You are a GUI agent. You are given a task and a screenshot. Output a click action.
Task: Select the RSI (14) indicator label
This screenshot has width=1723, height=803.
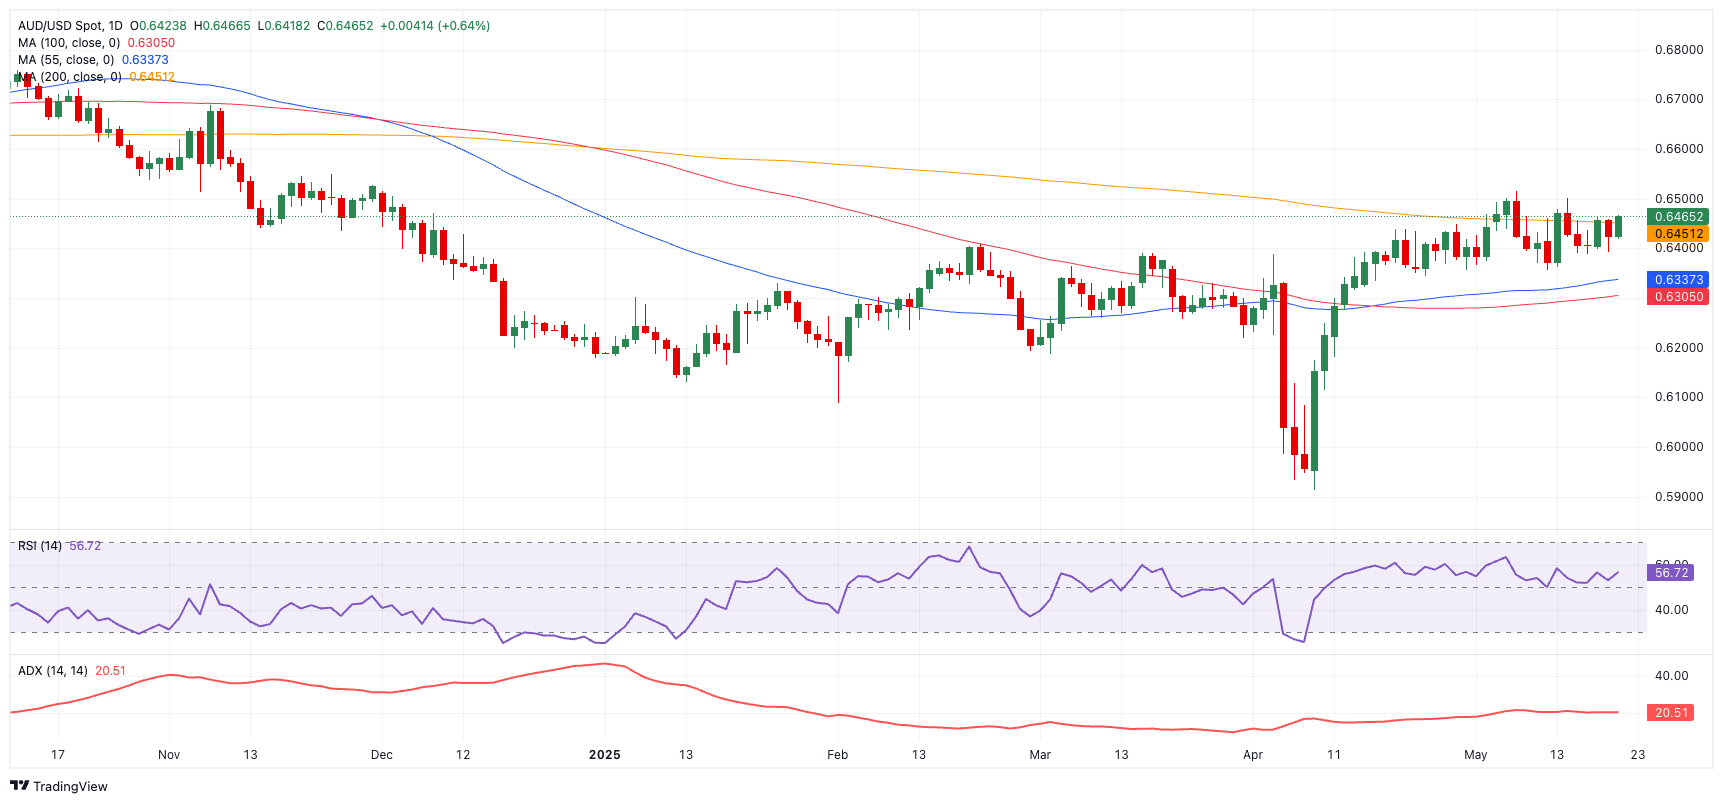[40, 546]
